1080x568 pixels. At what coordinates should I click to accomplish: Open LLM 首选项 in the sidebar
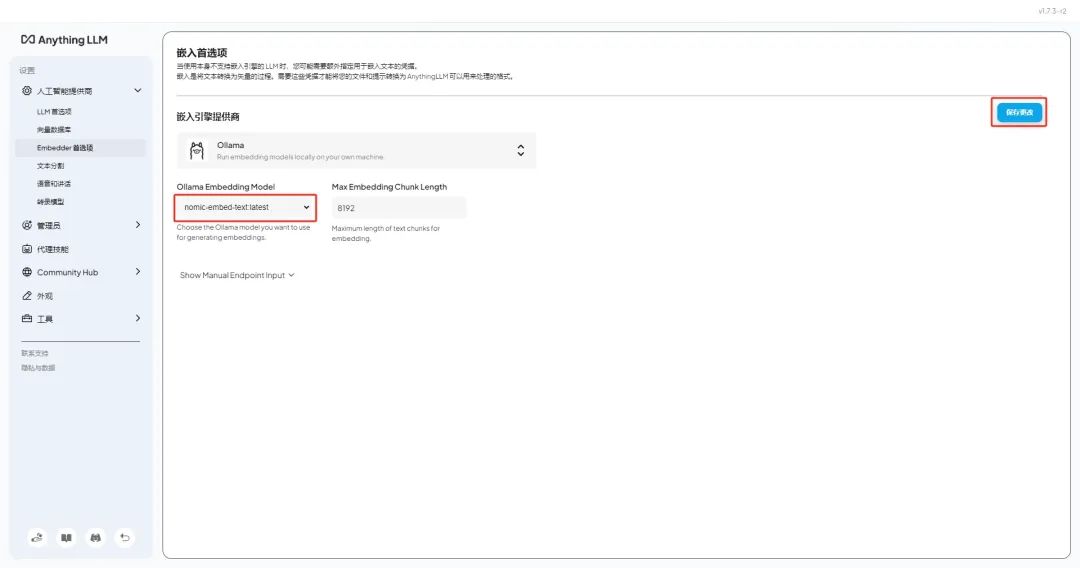tap(54, 112)
